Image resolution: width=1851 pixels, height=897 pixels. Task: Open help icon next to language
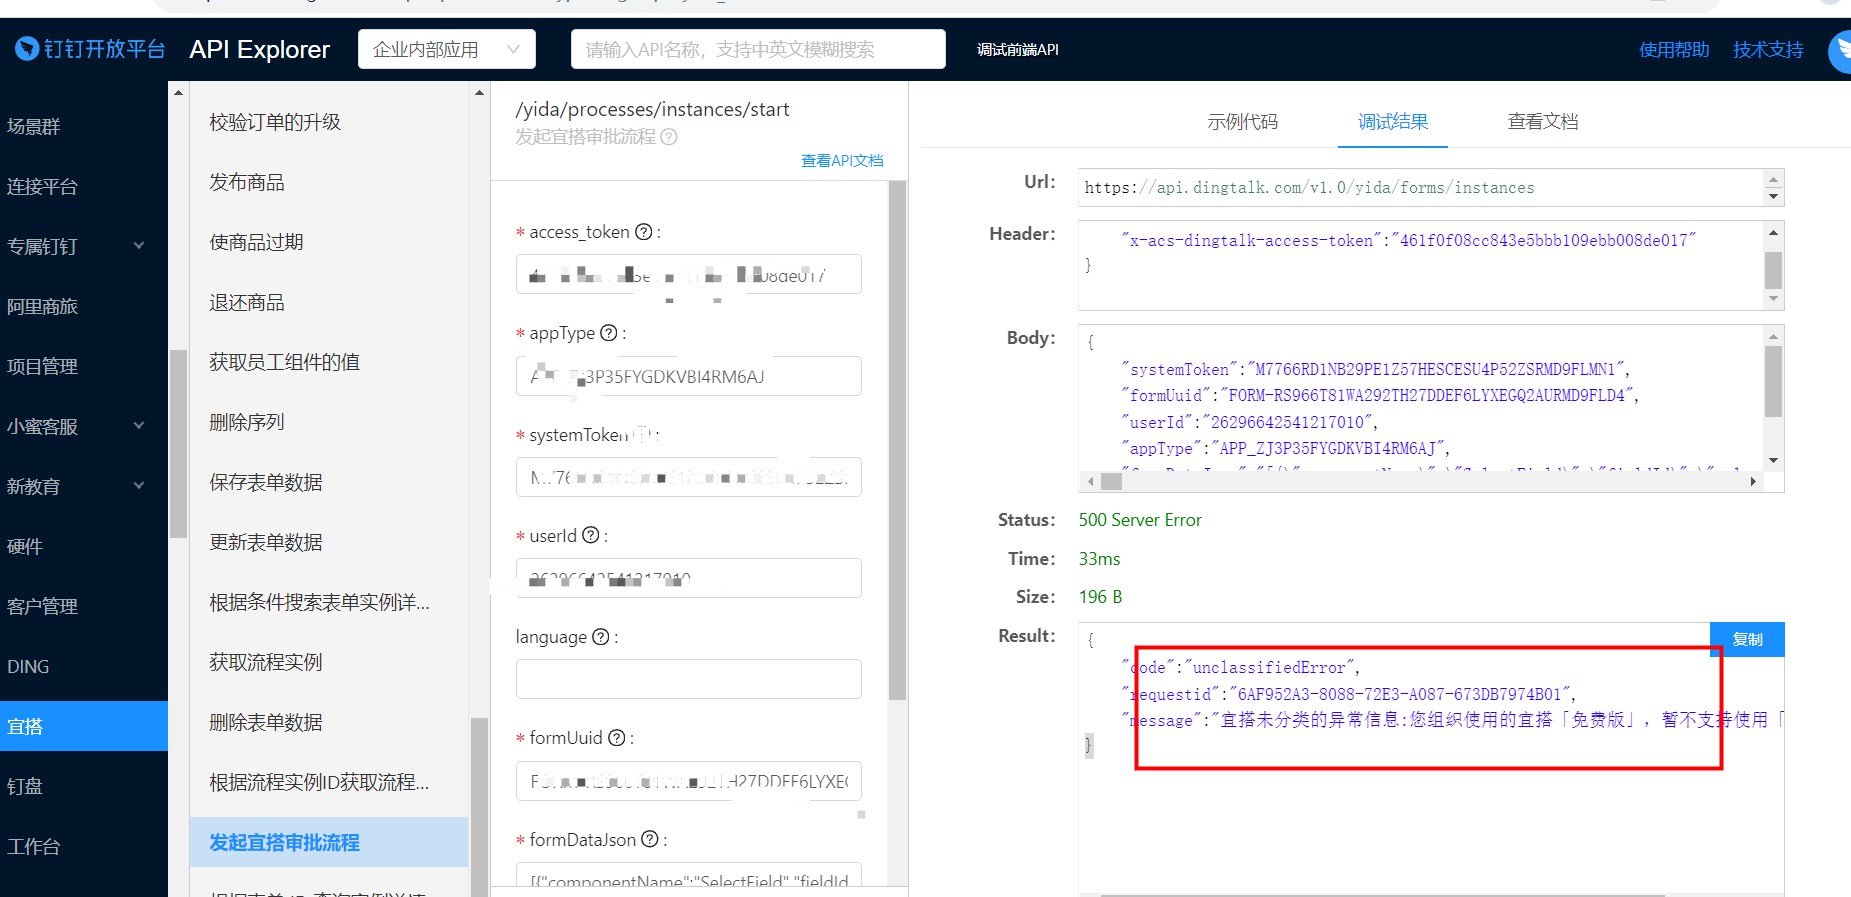601,637
